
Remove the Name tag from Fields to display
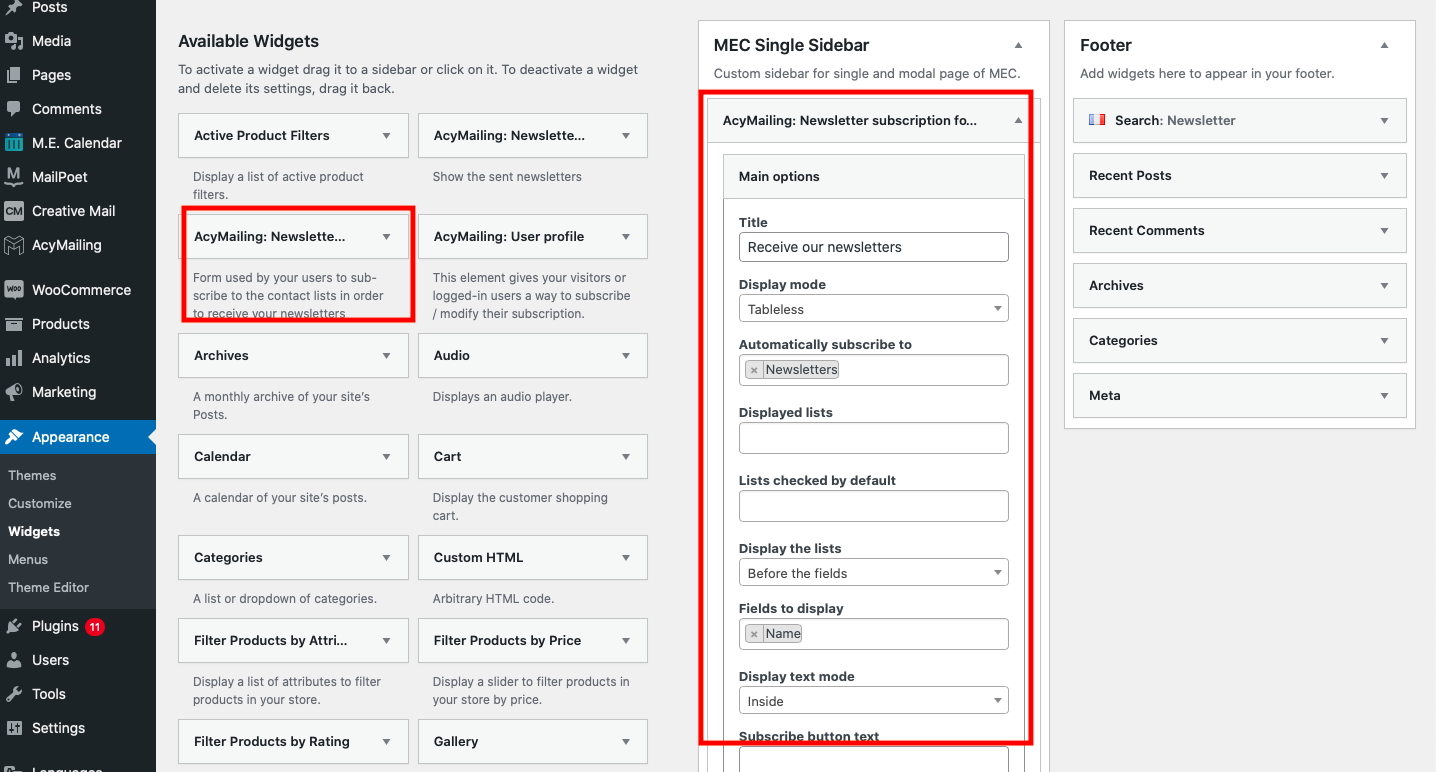[754, 634]
